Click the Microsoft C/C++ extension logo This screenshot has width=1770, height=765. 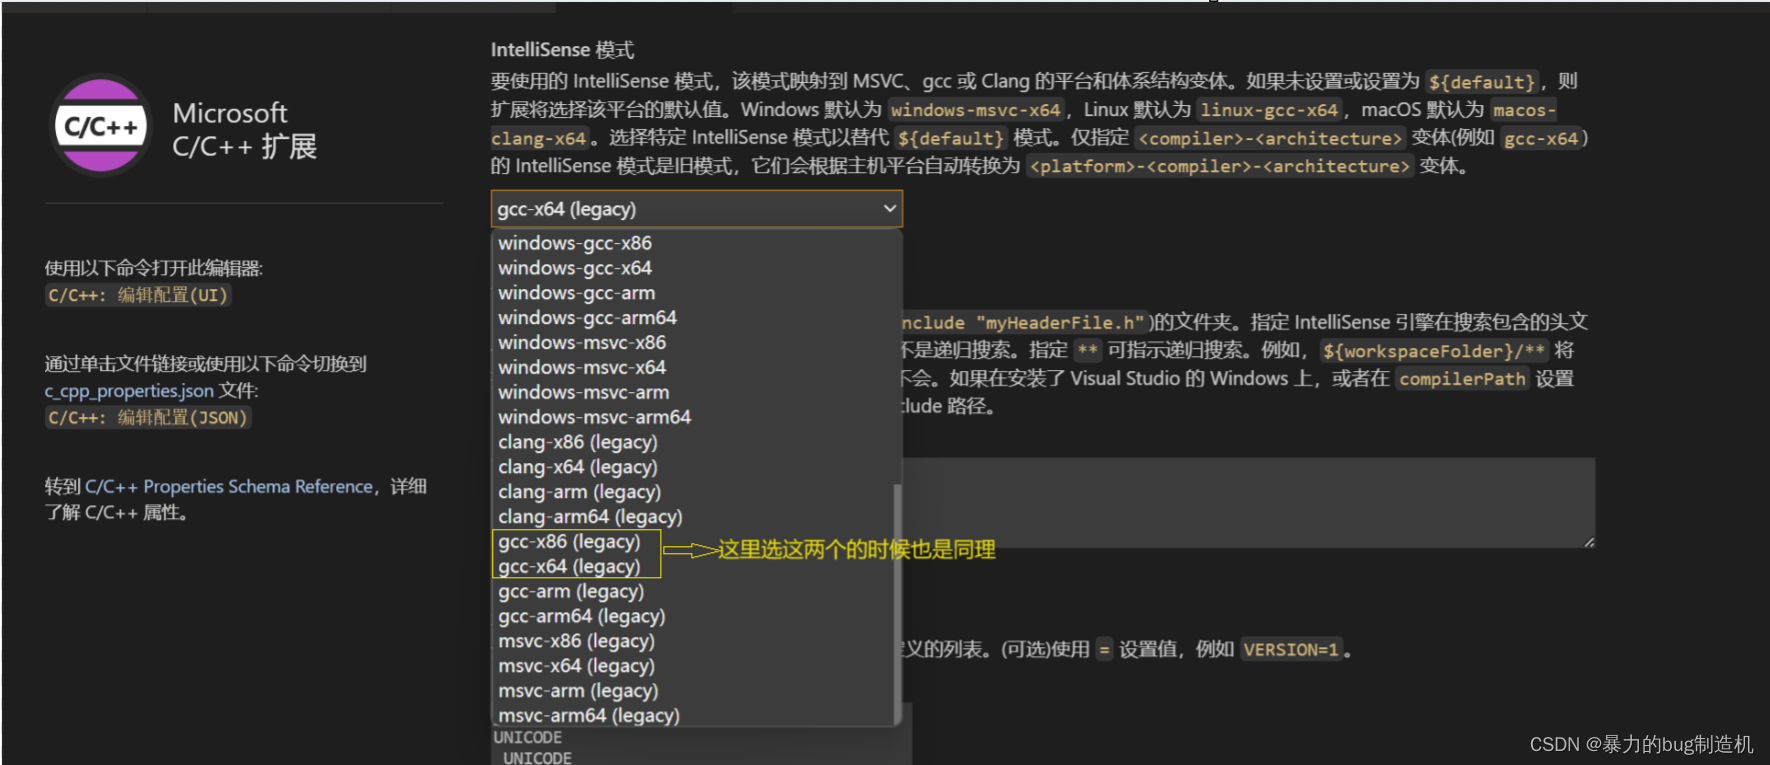tap(101, 126)
